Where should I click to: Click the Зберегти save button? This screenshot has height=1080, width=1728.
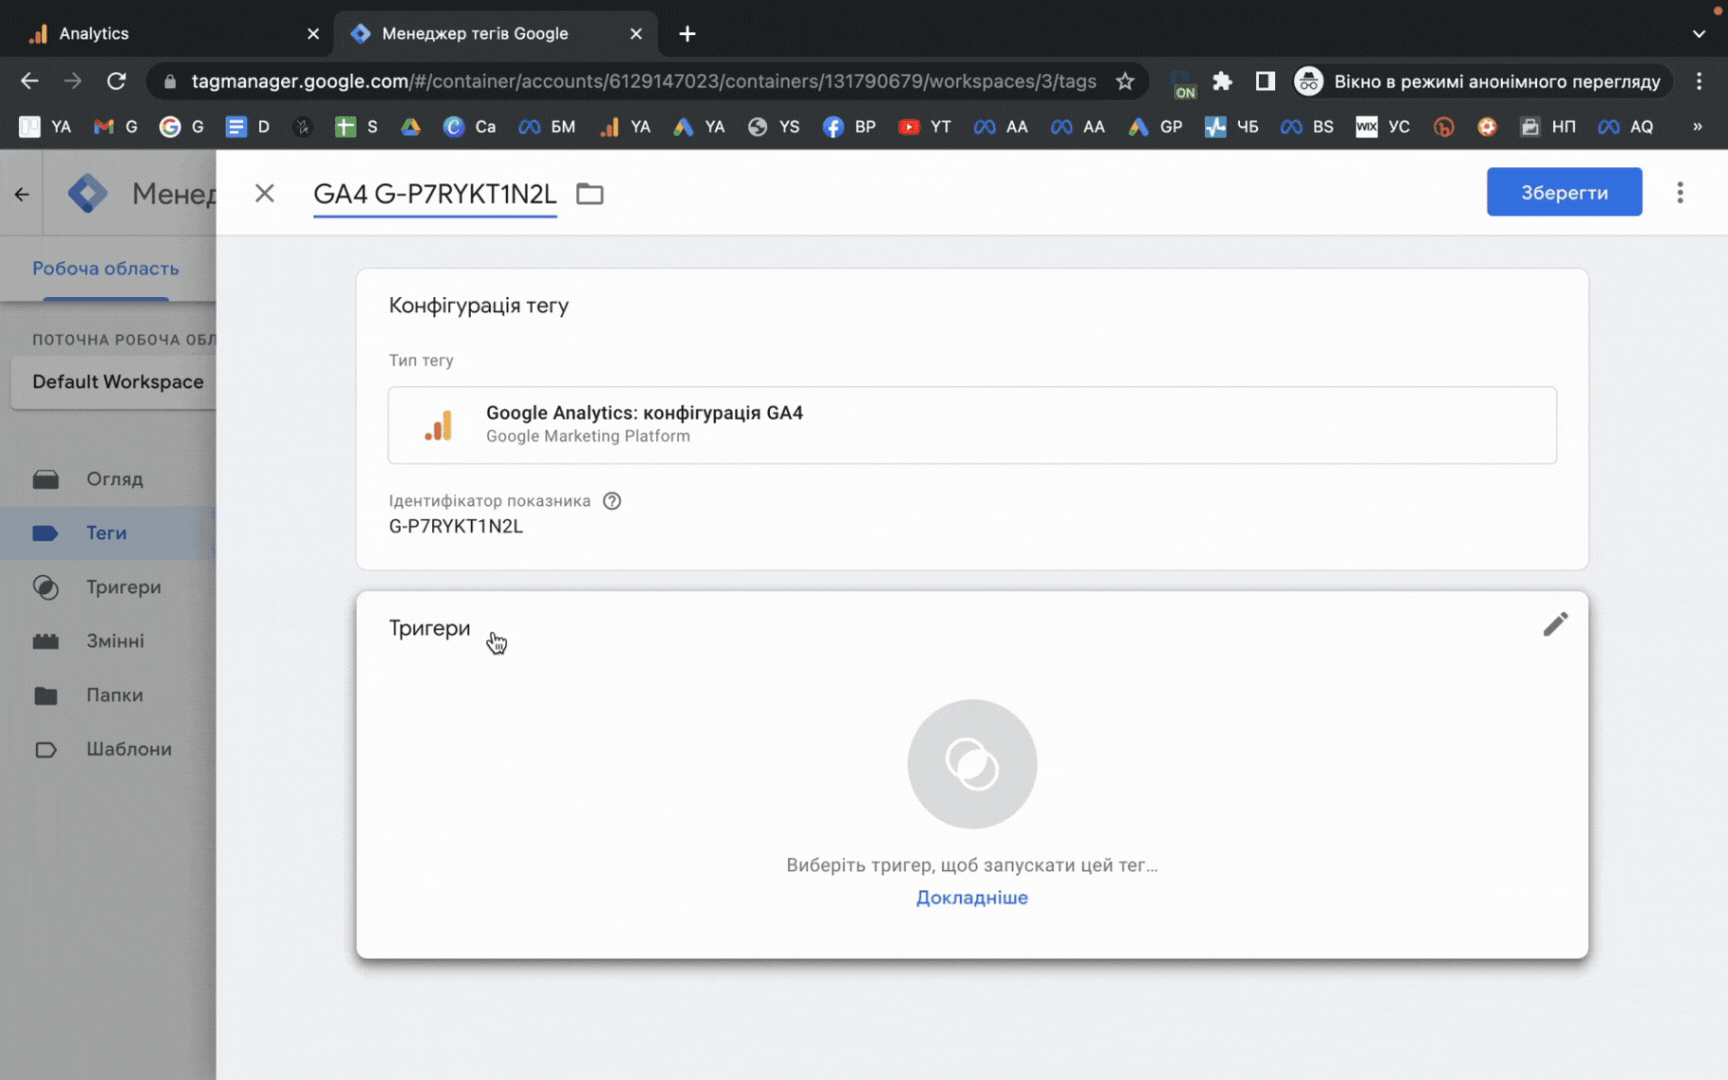click(1564, 192)
